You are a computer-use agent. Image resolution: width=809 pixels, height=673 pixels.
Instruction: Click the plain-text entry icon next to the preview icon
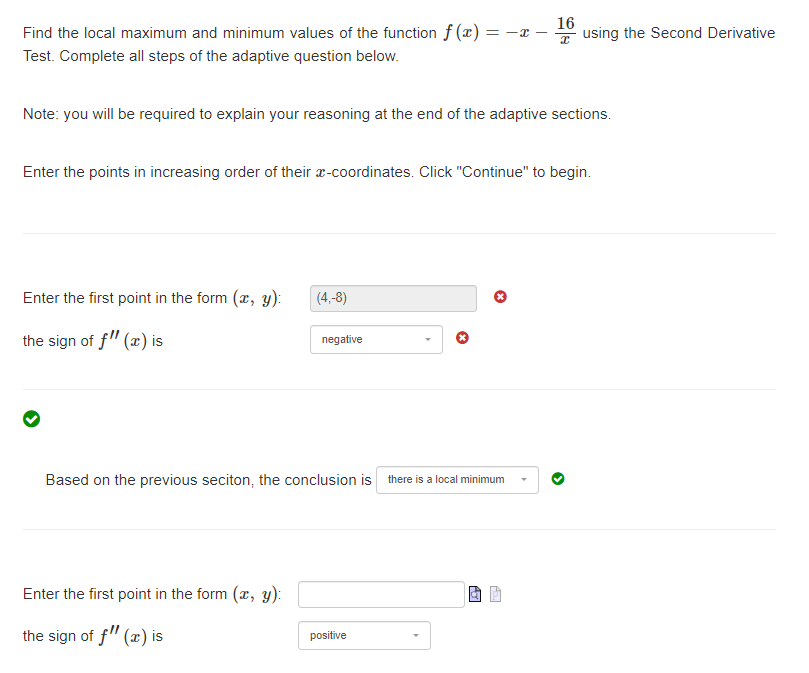click(x=494, y=593)
